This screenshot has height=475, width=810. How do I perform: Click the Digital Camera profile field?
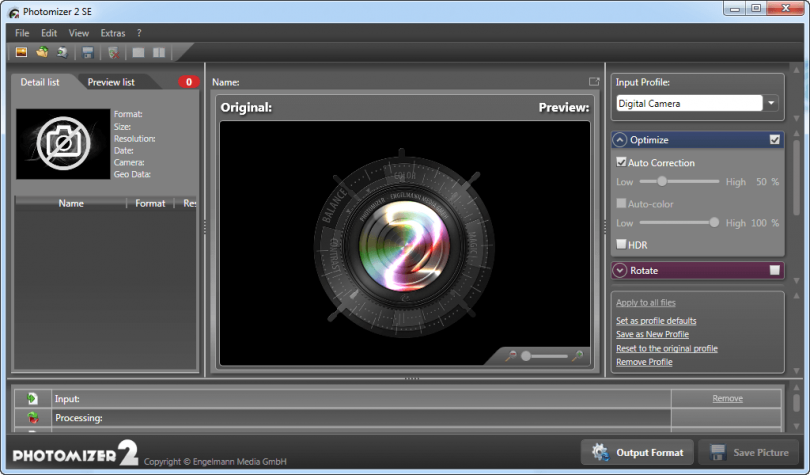(x=689, y=103)
